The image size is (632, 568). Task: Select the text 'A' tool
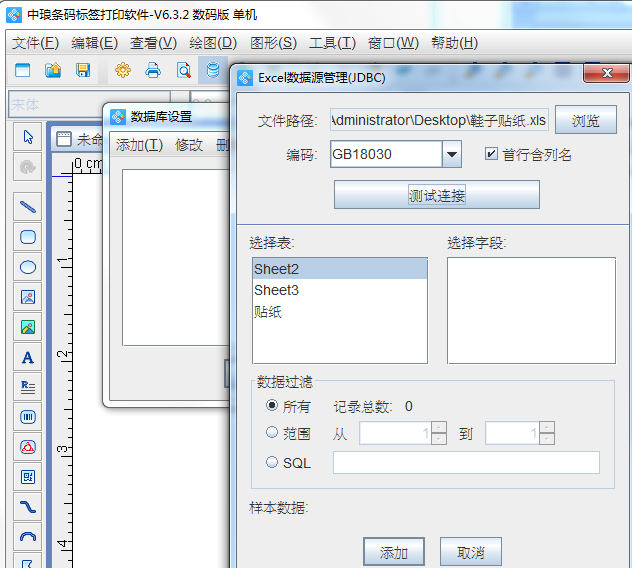click(28, 357)
